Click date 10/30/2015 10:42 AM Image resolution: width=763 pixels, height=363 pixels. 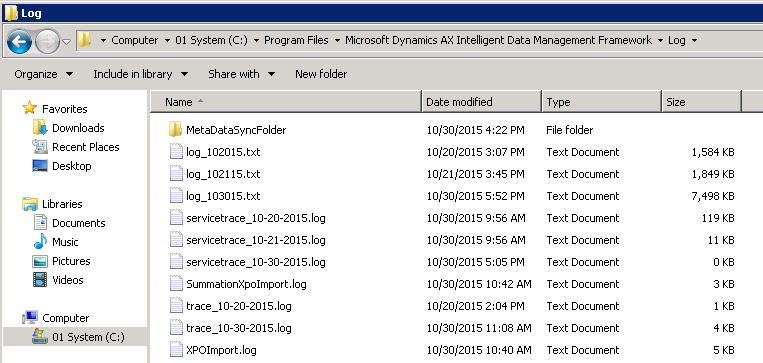(479, 284)
